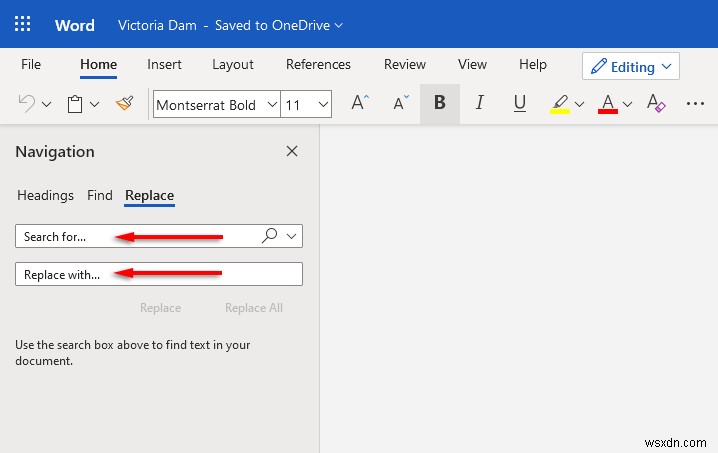Open the Review tab

pos(405,64)
